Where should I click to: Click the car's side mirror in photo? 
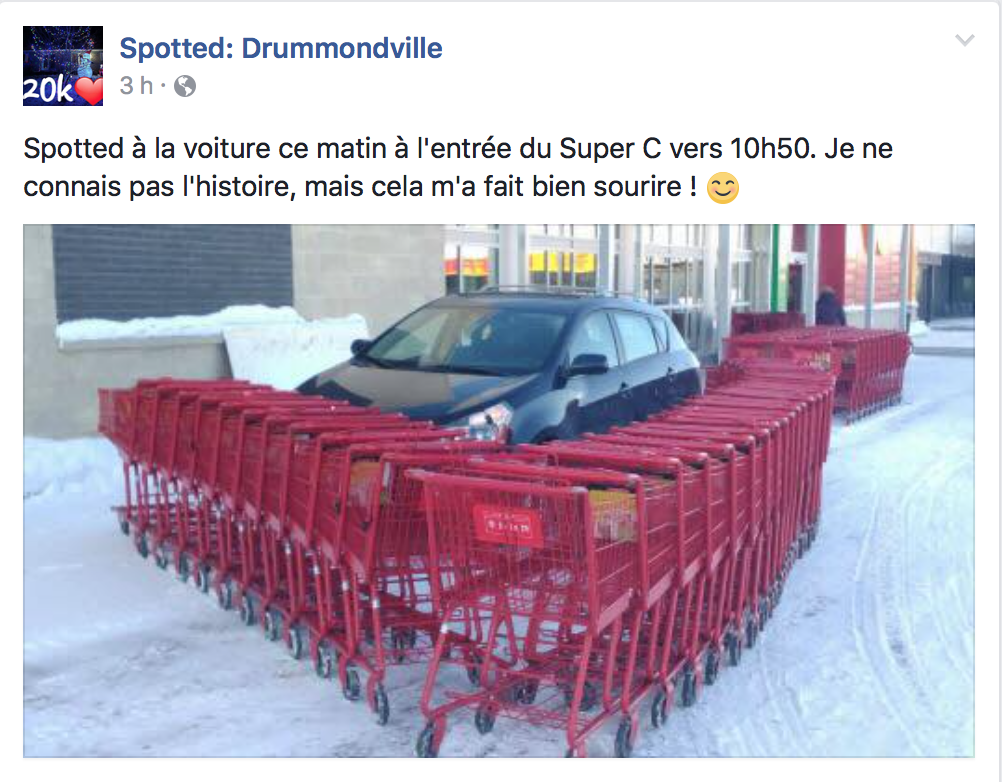click(587, 365)
